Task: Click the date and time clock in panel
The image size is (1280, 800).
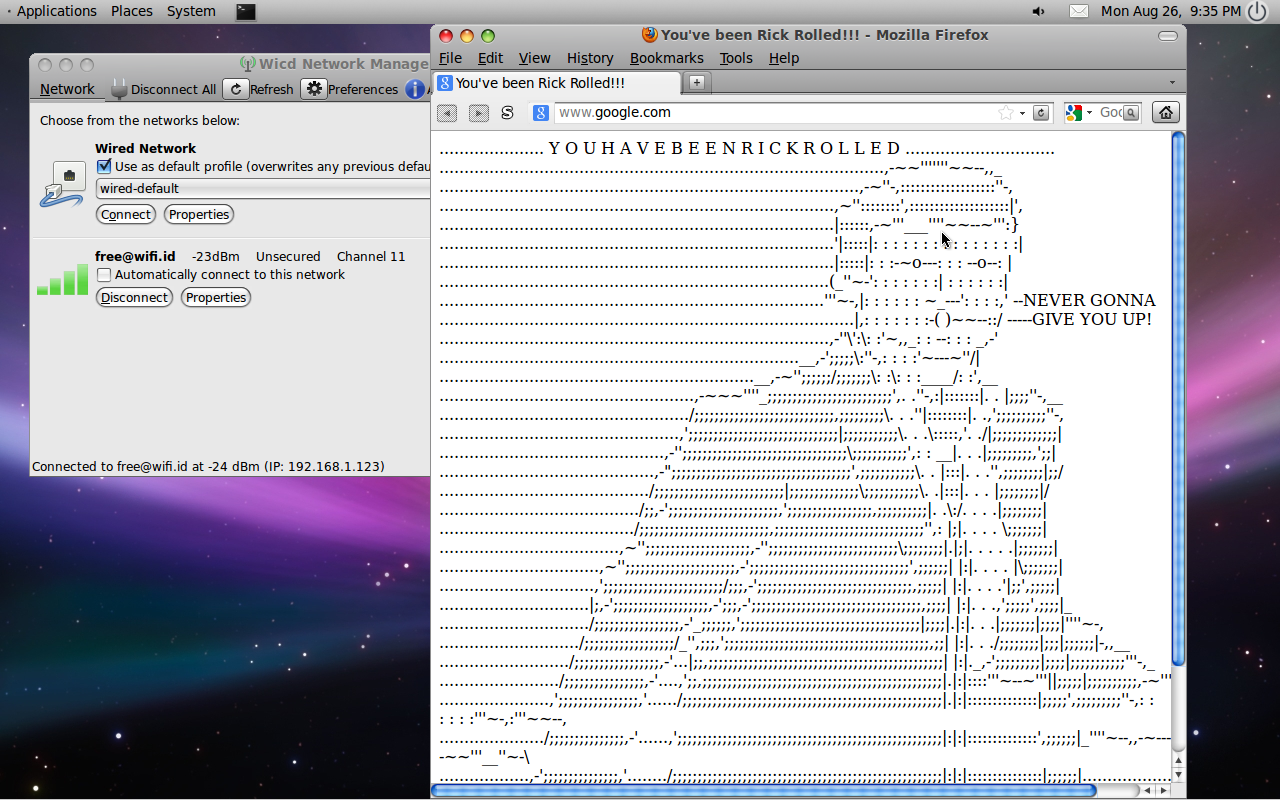Action: [1171, 11]
